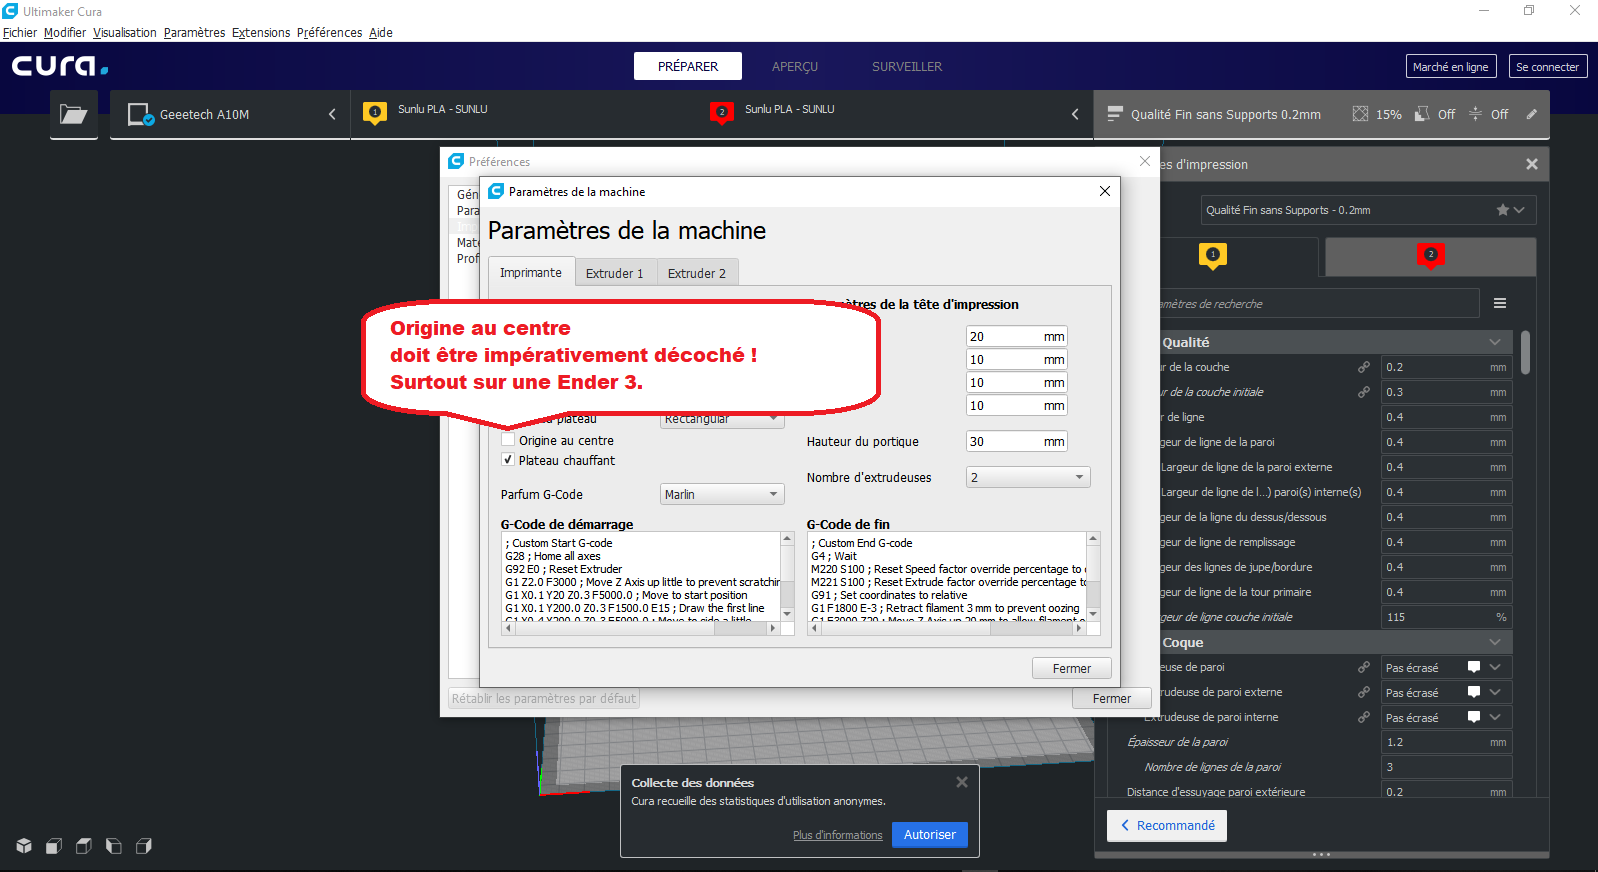Click the star icon in profile selector
The width and height of the screenshot is (1598, 872).
1502,210
